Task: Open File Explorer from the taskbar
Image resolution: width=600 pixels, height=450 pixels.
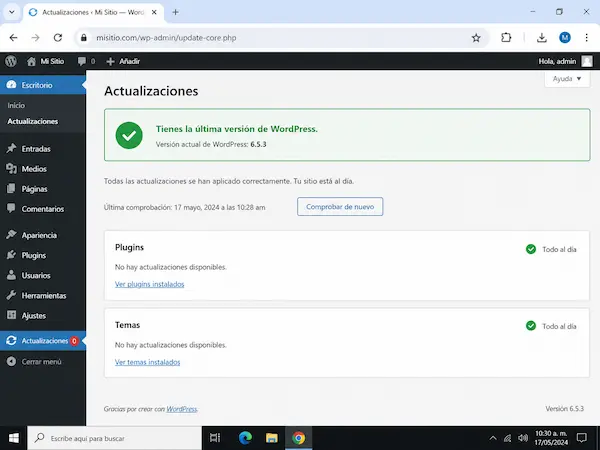Action: [272, 438]
